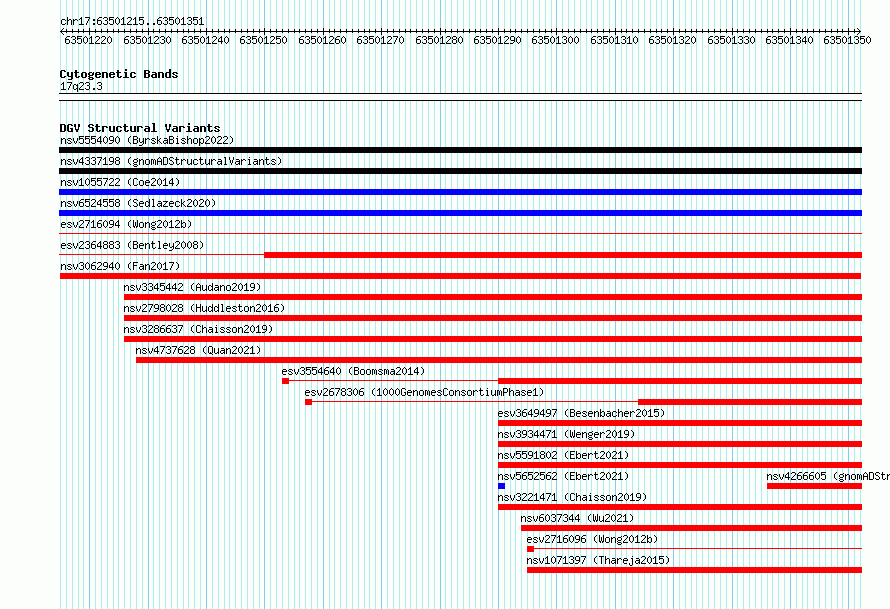Select the nsv1055722 (Coe2014) label
Image resolution: width=890 pixels, height=609 pixels.
coord(120,182)
